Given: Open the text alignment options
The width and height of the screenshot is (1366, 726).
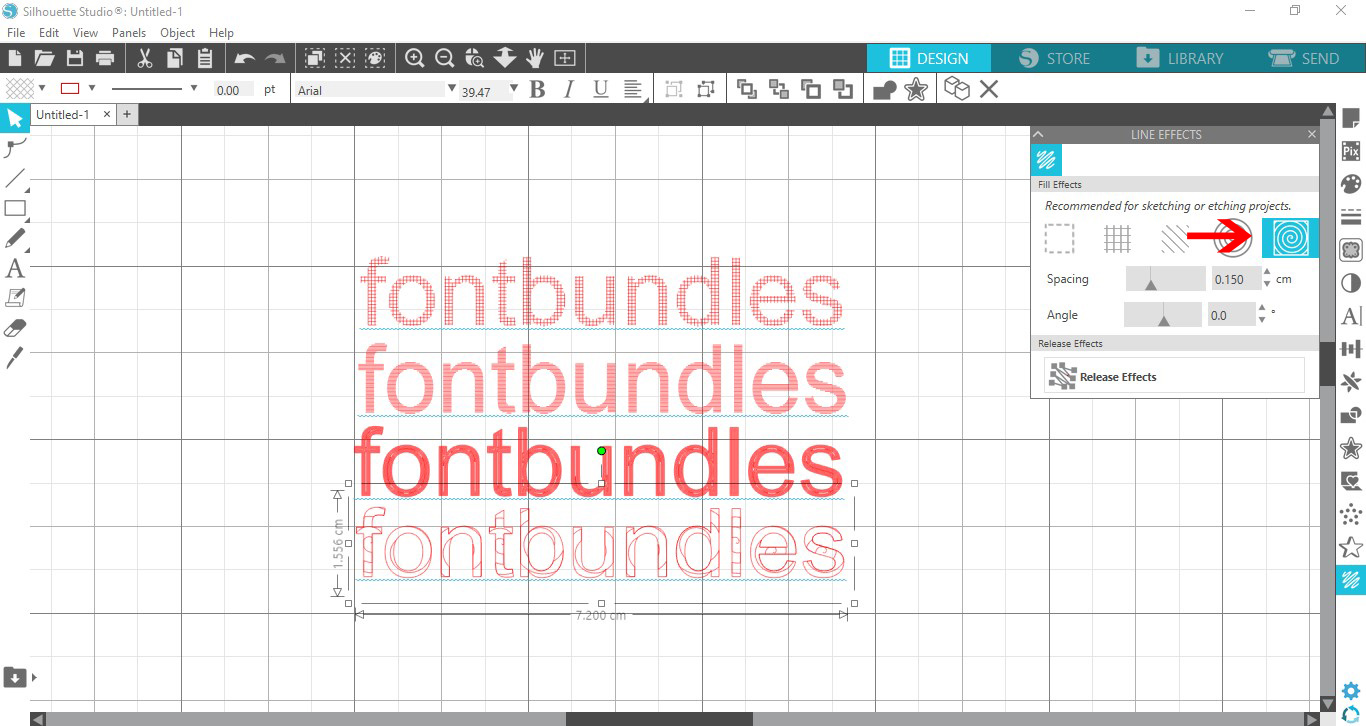Looking at the screenshot, I should [633, 90].
